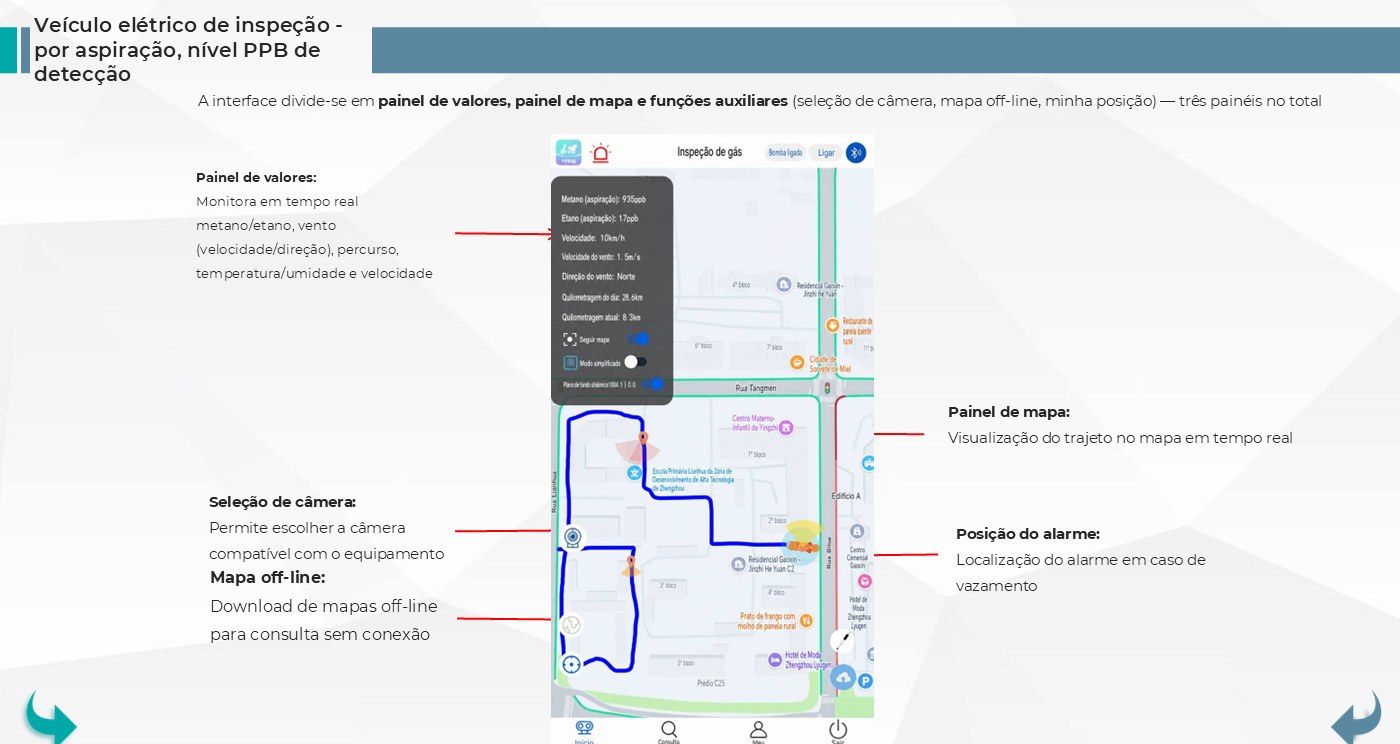The height and width of the screenshot is (744, 1400).
Task: Click the Rua Tangmen street label
Action: [x=755, y=388]
